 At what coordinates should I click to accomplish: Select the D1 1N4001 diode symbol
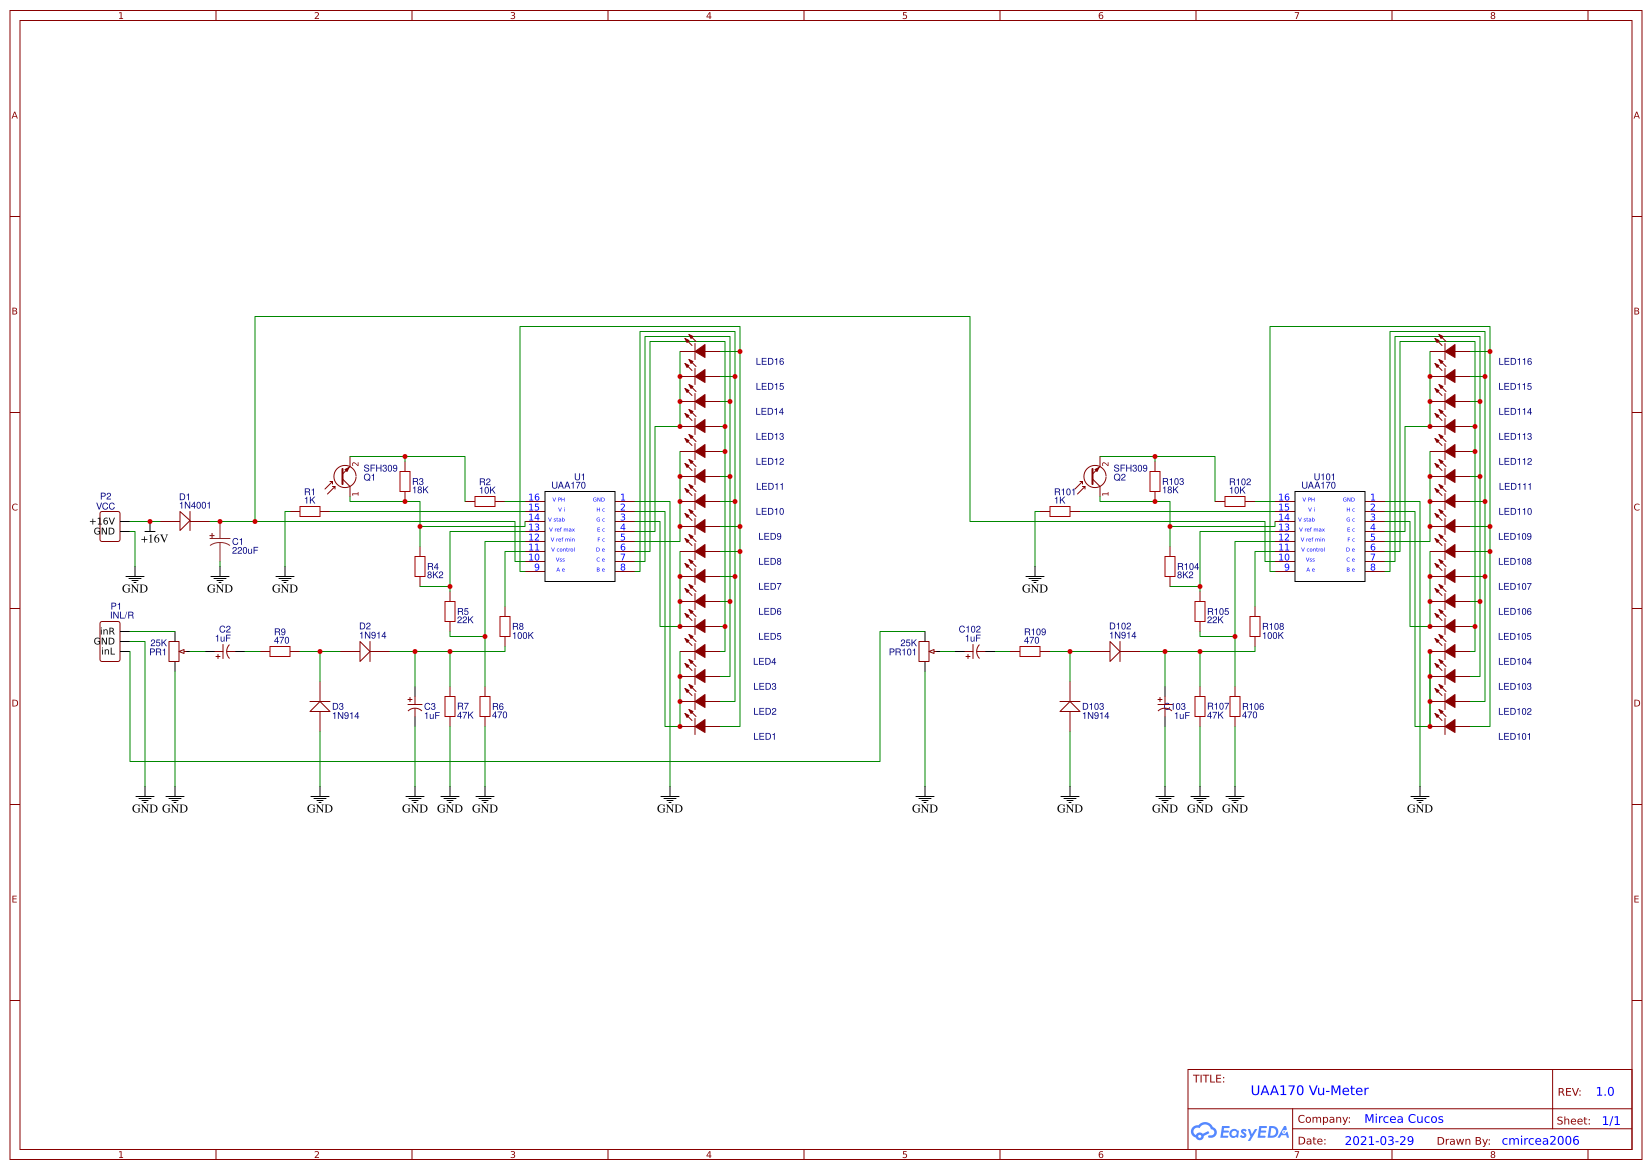tap(187, 521)
